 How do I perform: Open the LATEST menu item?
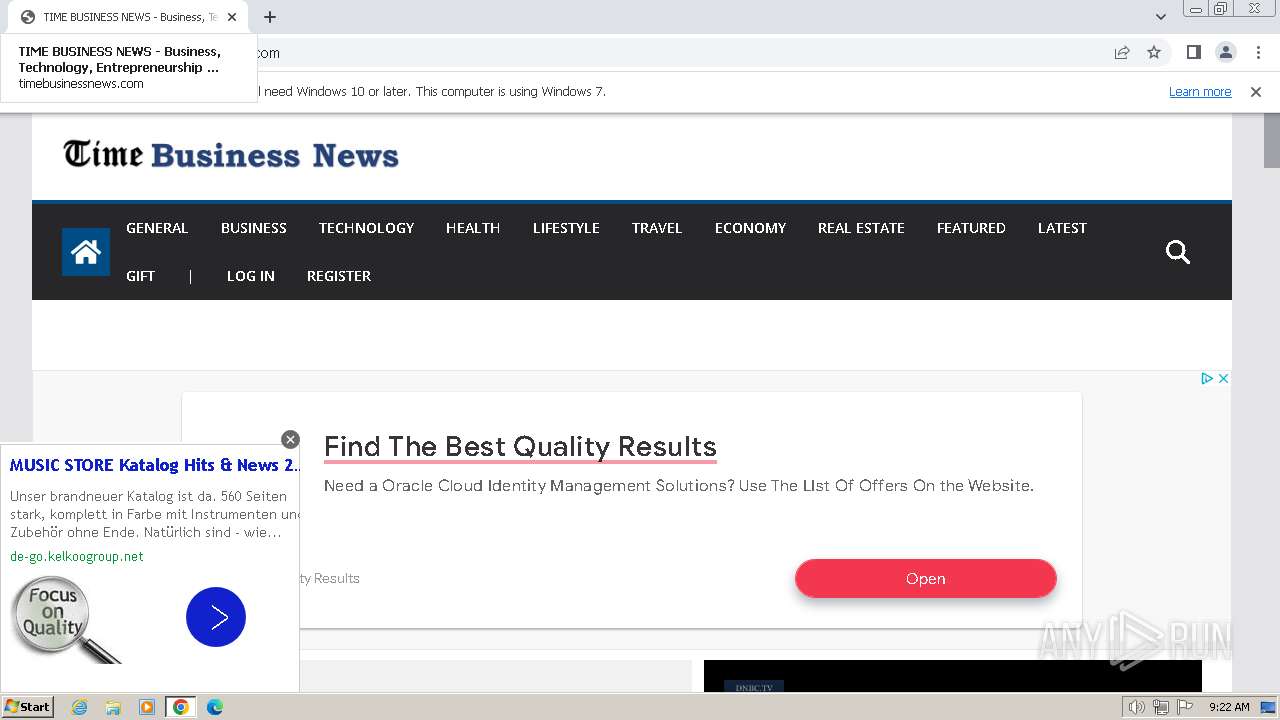click(x=1062, y=228)
